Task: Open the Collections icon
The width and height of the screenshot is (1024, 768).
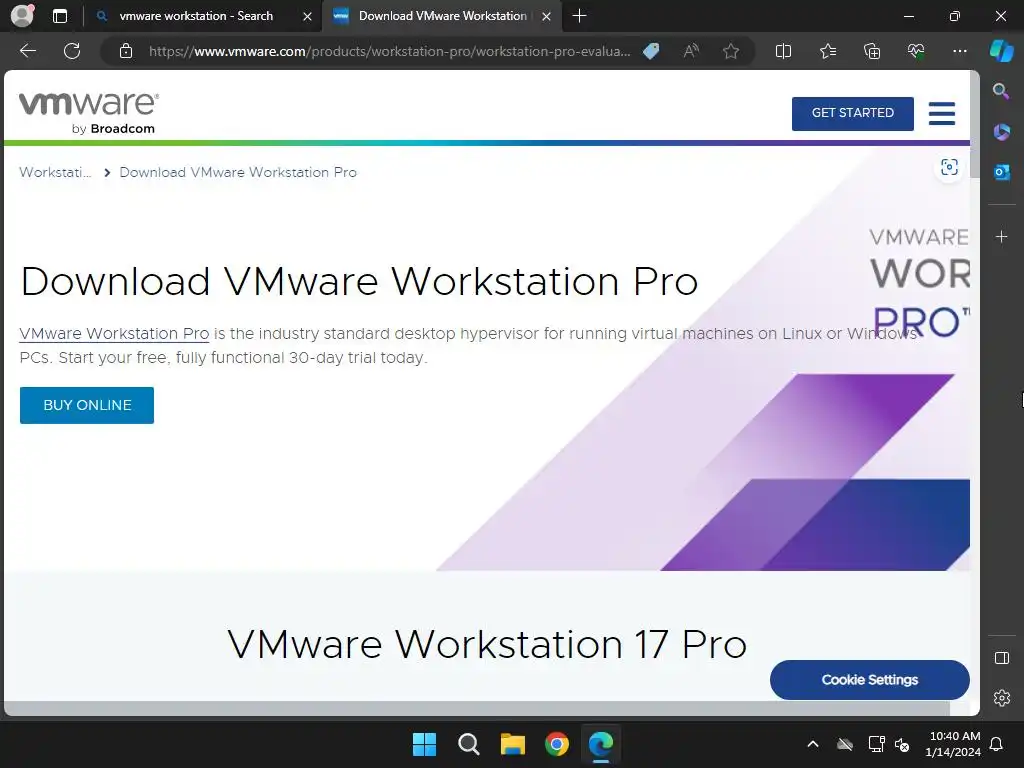Action: point(872,51)
